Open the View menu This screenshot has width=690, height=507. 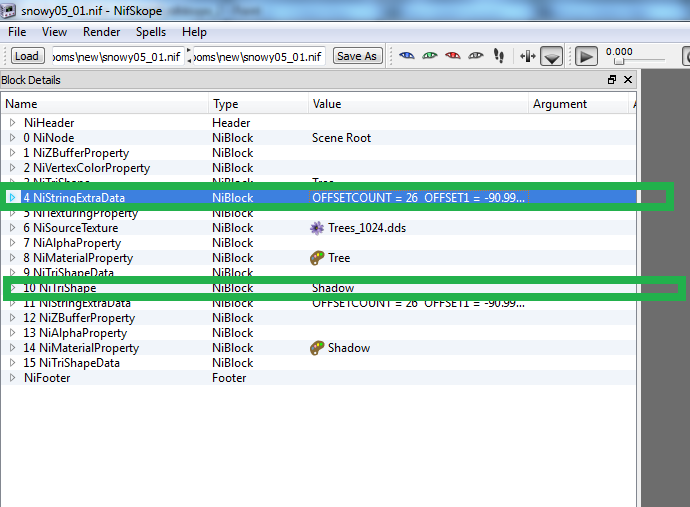(x=54, y=32)
